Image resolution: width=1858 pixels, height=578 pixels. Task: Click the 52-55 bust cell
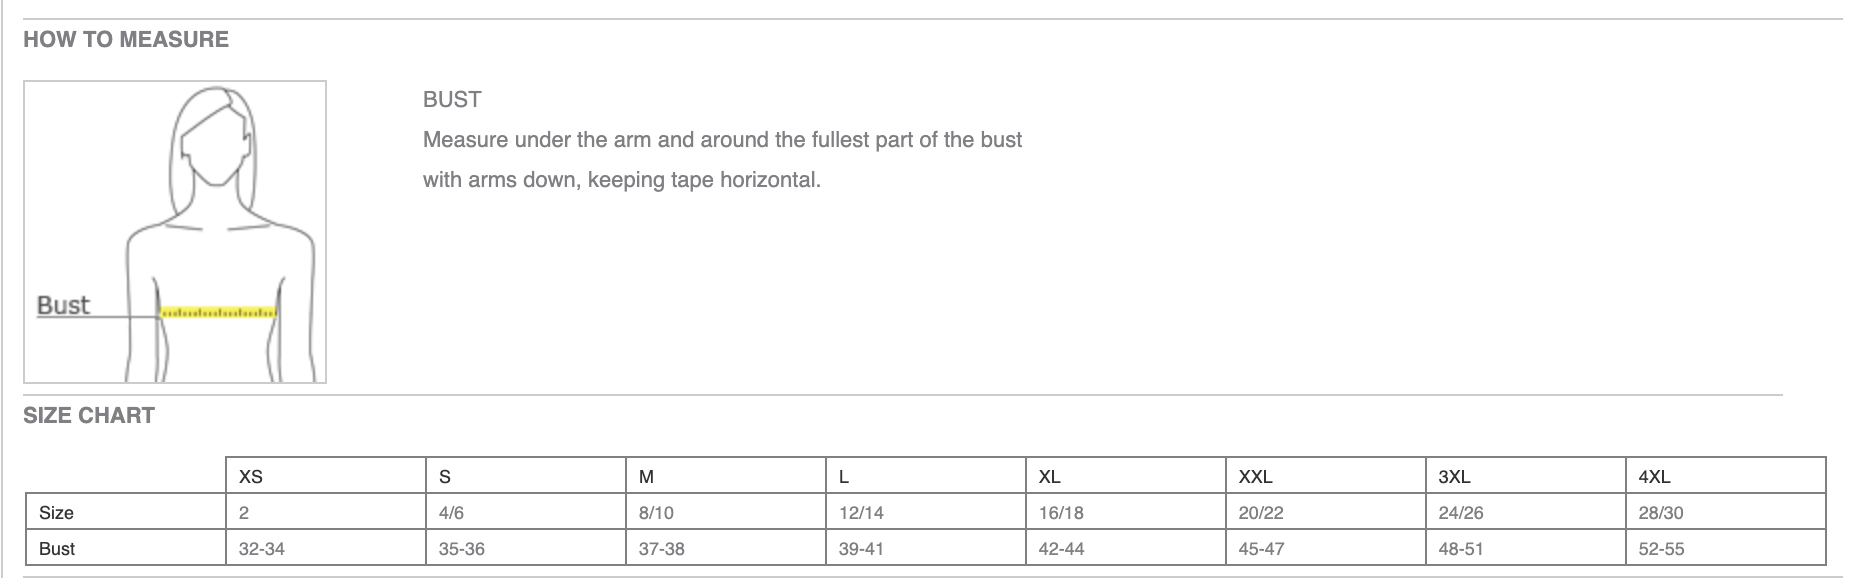point(1726,548)
